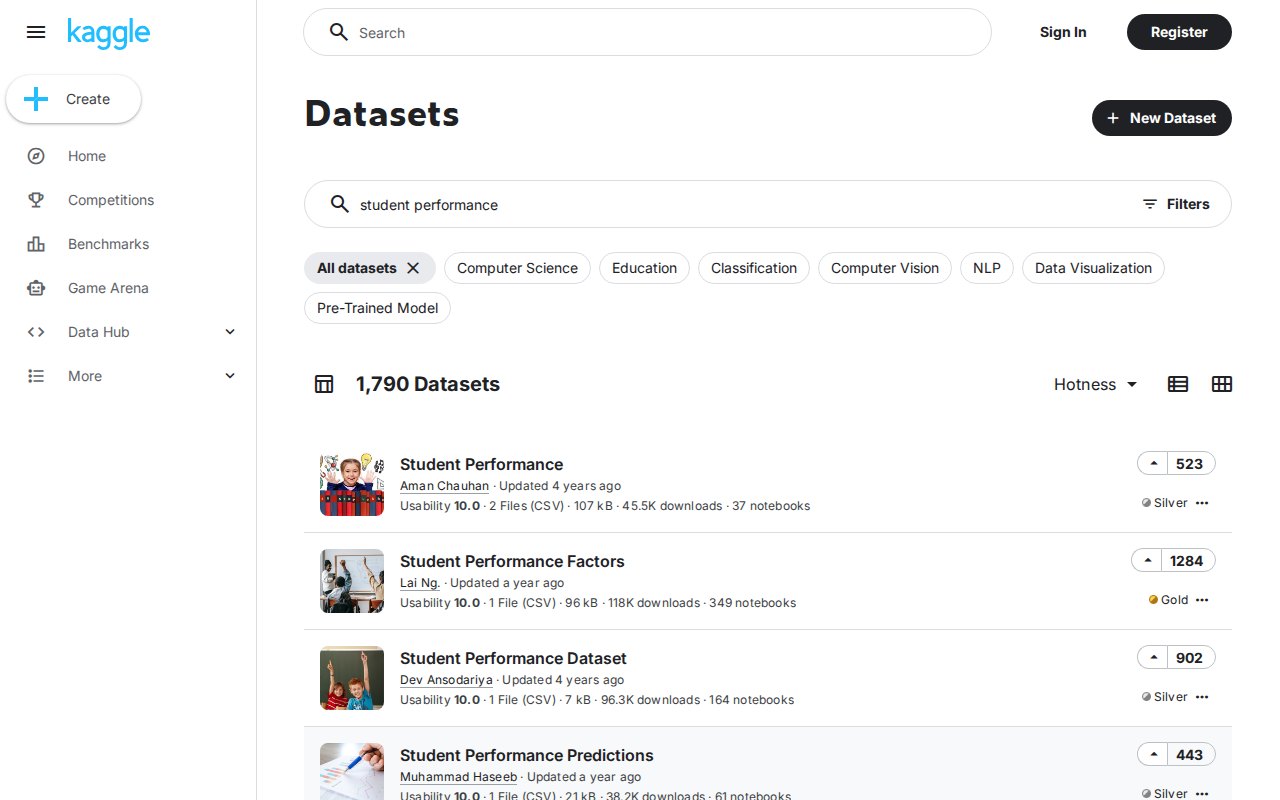
Task: Open the Student Performance dataset title
Action: point(481,464)
